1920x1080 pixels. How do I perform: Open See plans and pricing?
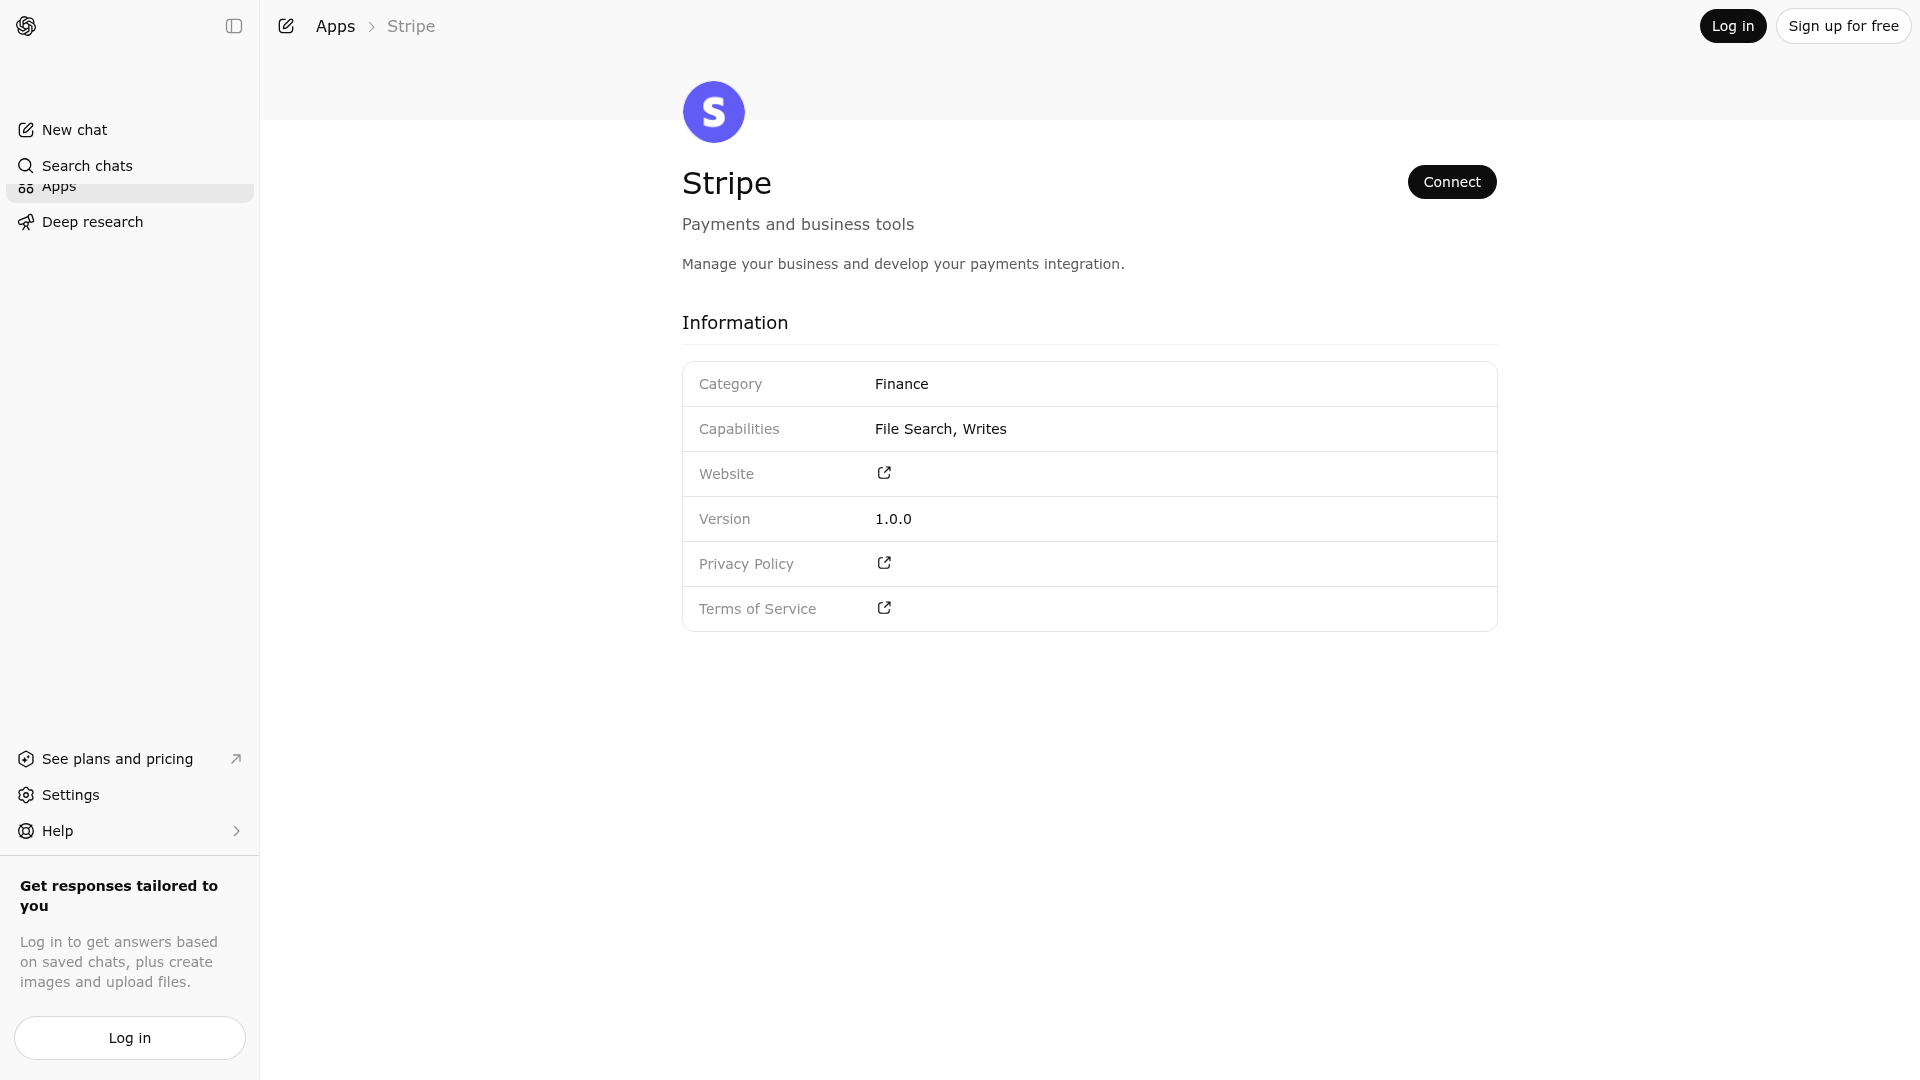point(117,759)
